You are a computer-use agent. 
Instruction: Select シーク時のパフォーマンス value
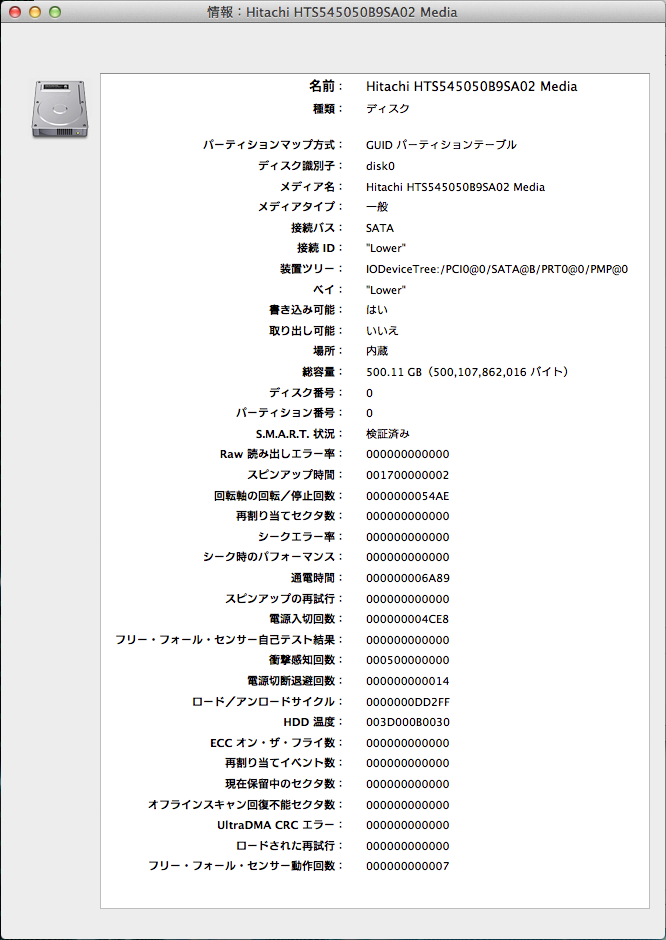[x=408, y=558]
